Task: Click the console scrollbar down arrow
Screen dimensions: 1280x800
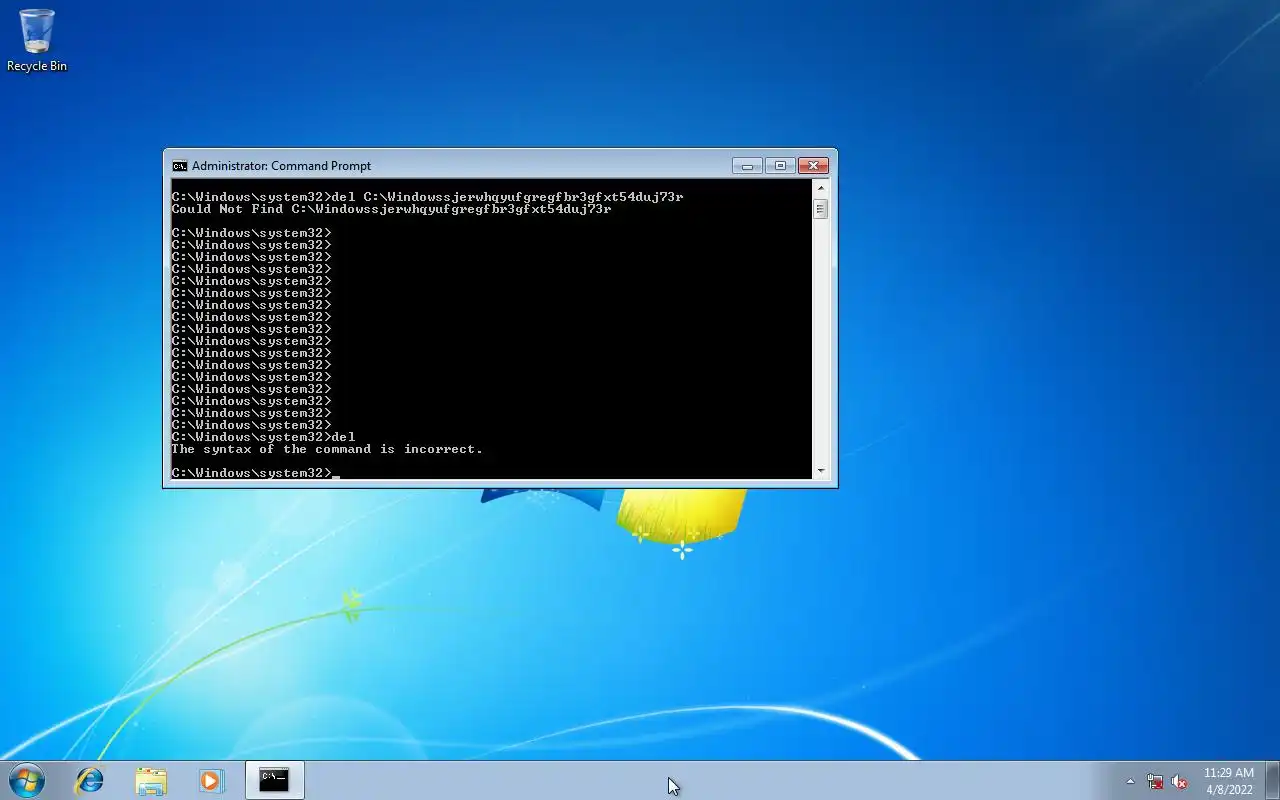Action: tap(821, 471)
